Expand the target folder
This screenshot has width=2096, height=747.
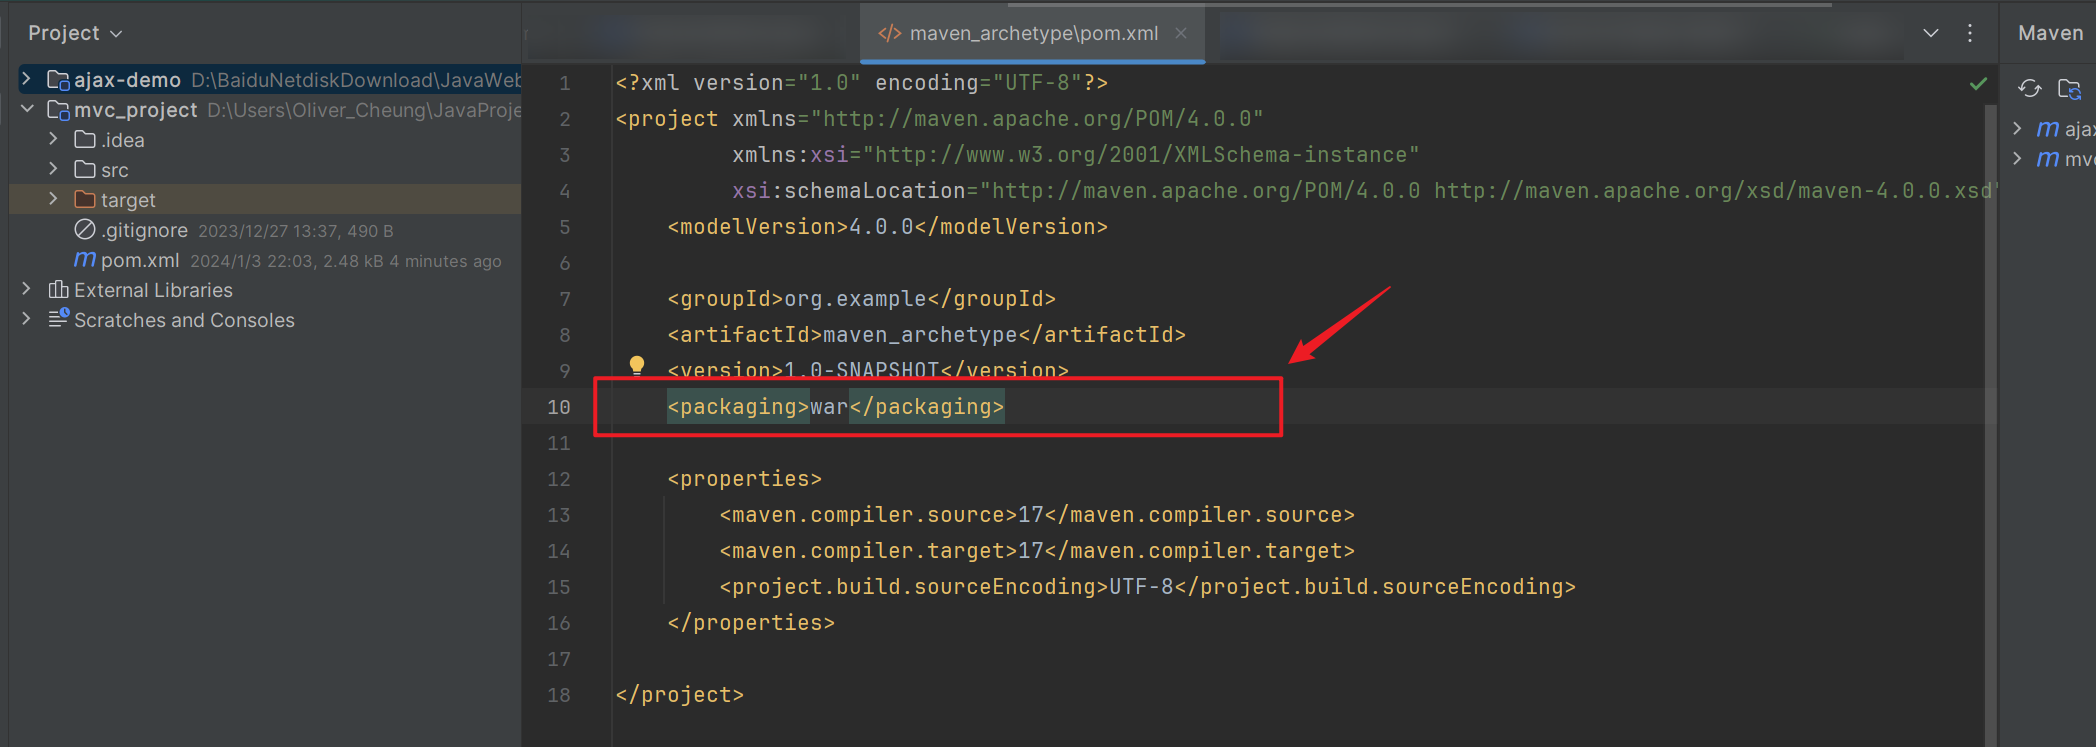pos(53,199)
